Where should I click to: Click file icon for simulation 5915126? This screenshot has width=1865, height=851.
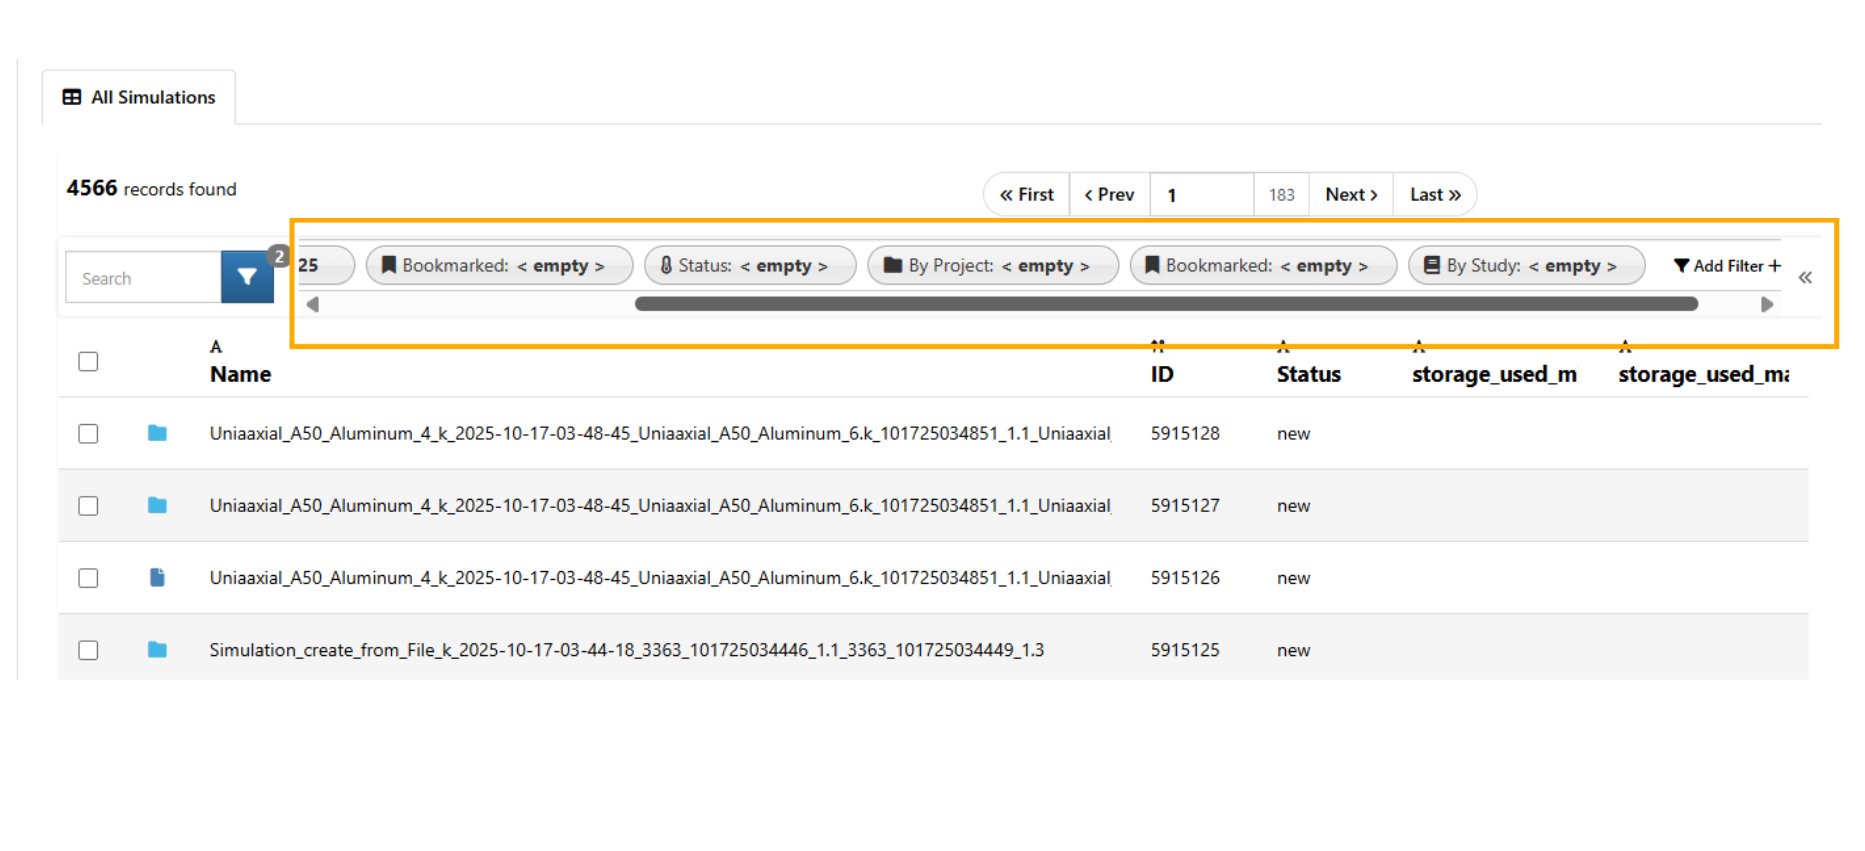[x=157, y=577]
